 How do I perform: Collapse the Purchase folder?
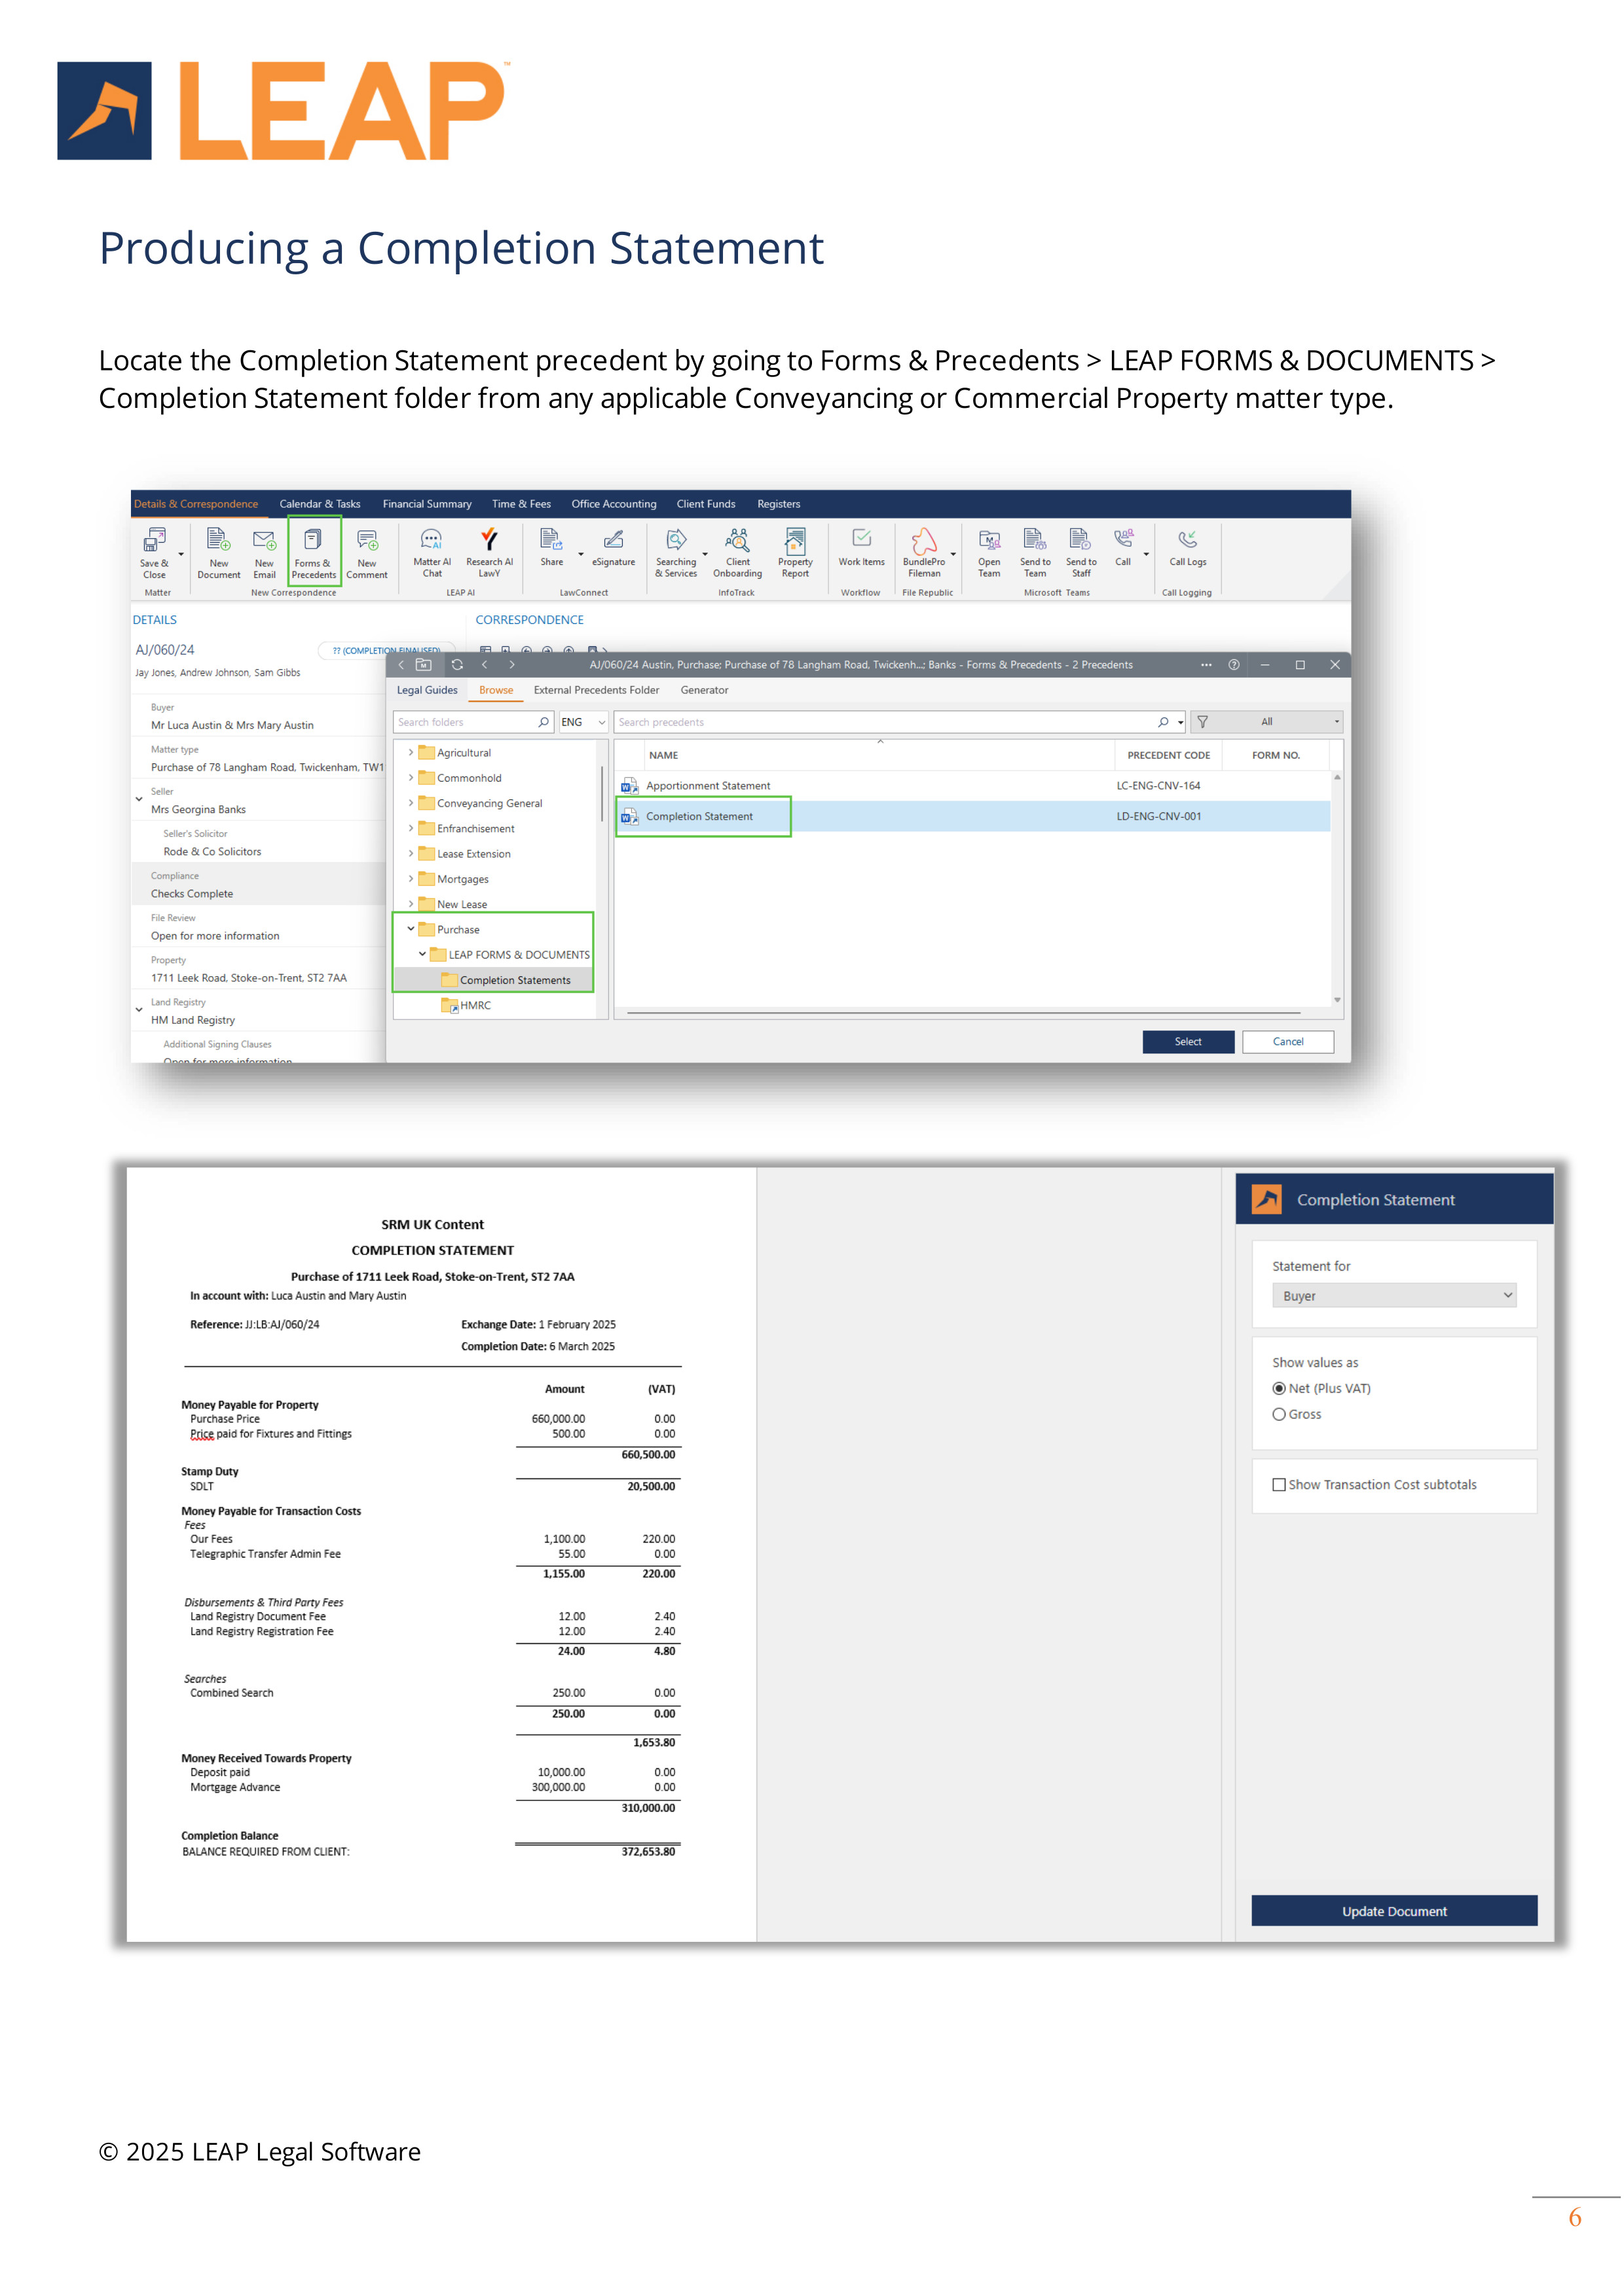pos(411,929)
